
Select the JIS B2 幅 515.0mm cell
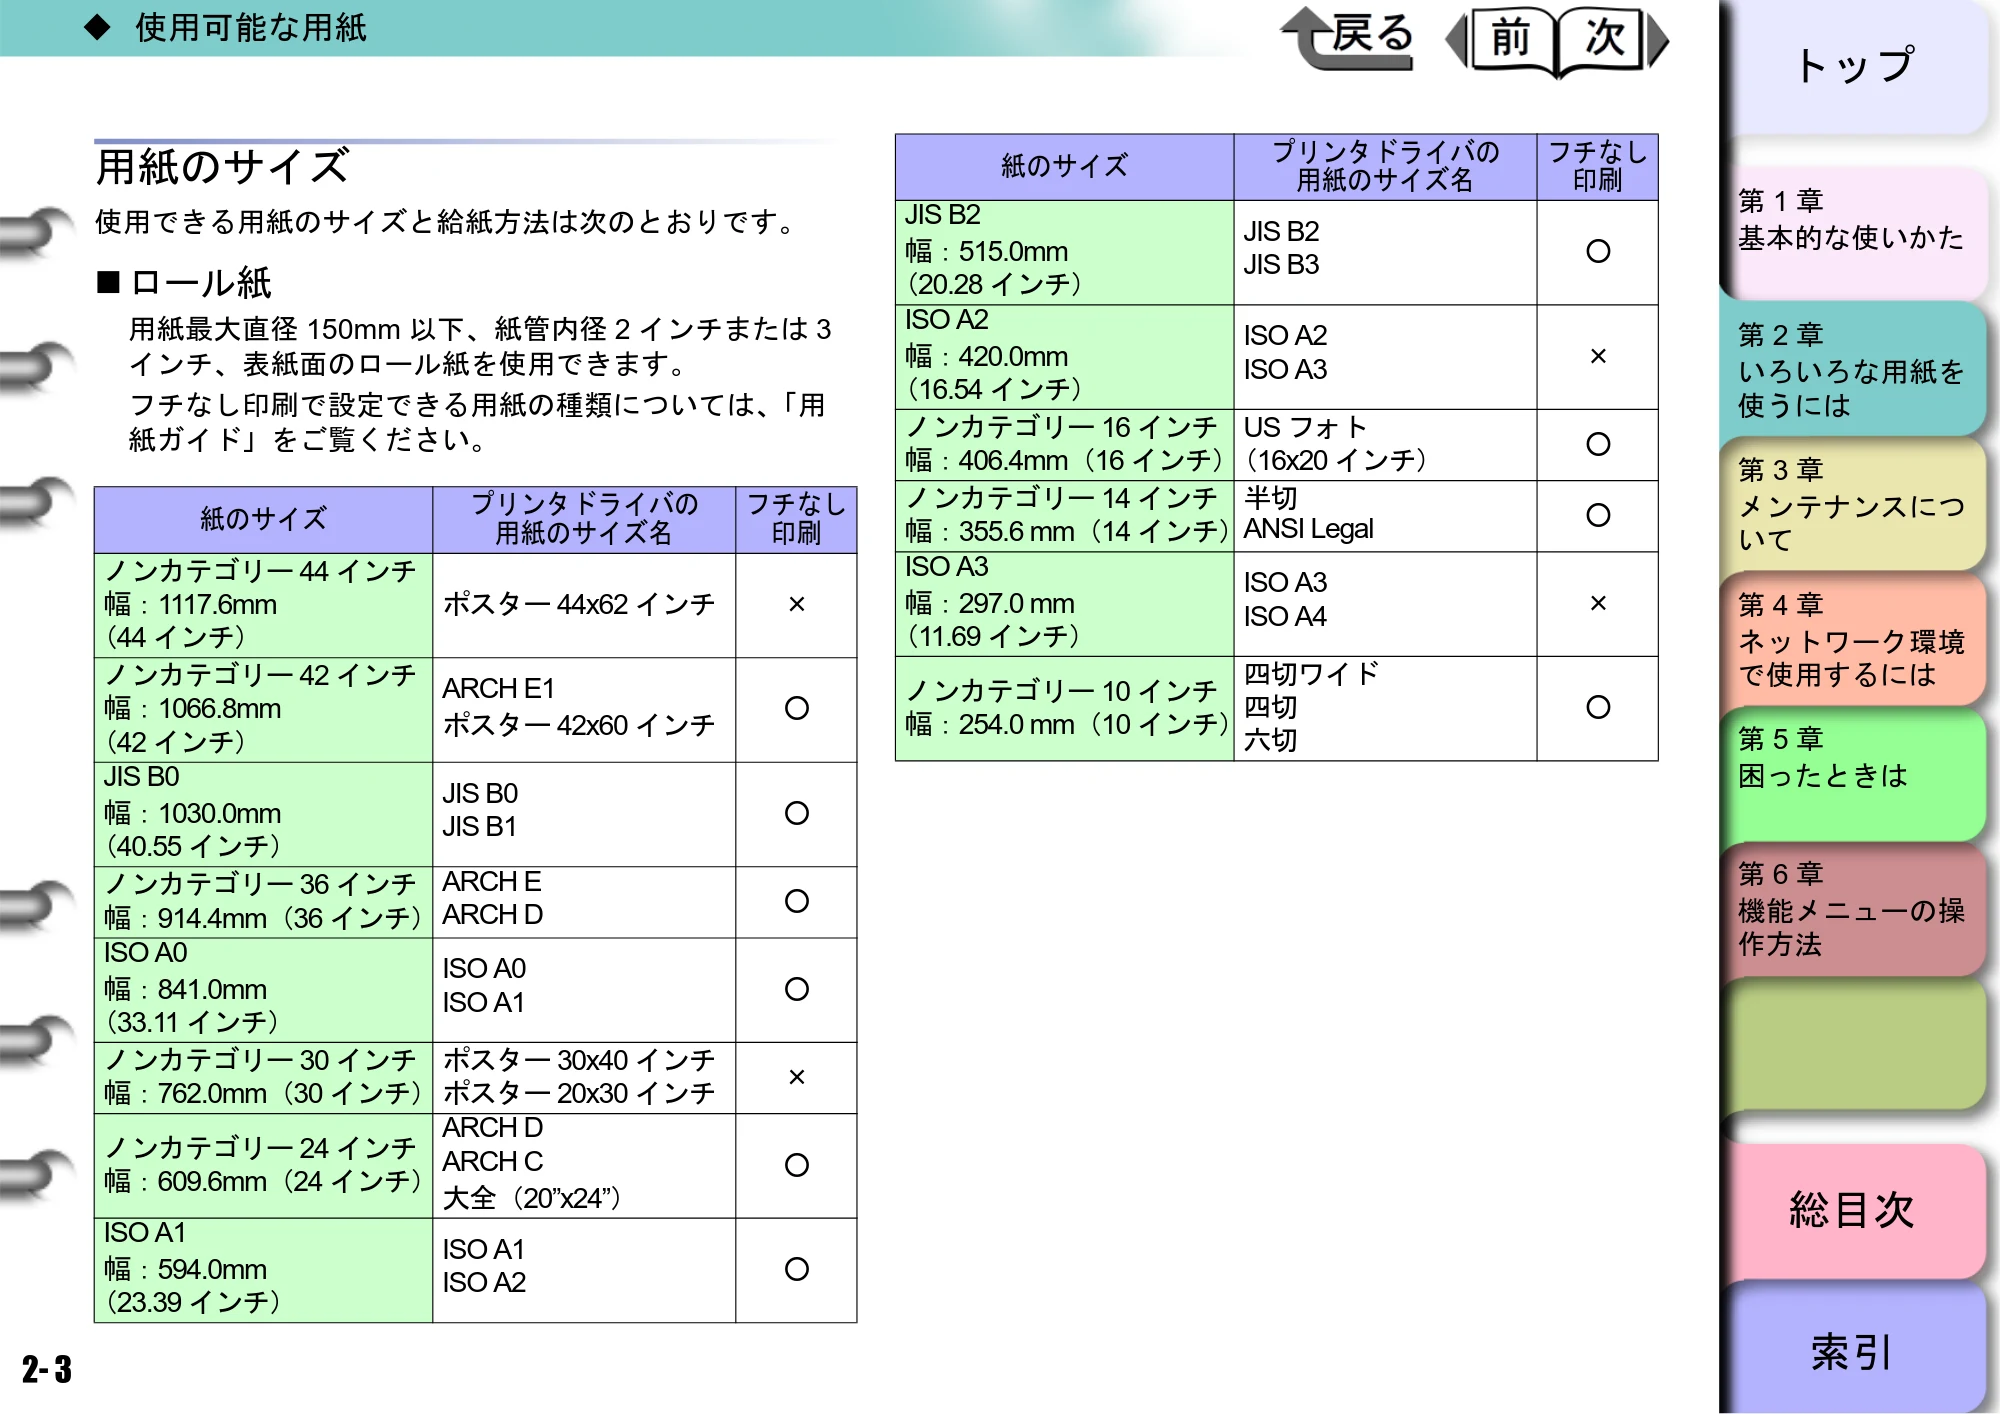point(1064,252)
